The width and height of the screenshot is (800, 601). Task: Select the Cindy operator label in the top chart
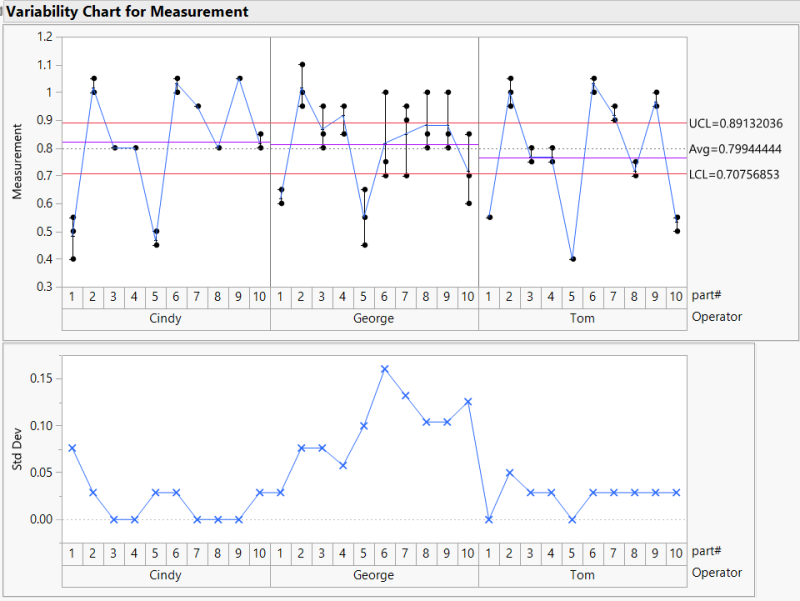pyautogui.click(x=164, y=318)
